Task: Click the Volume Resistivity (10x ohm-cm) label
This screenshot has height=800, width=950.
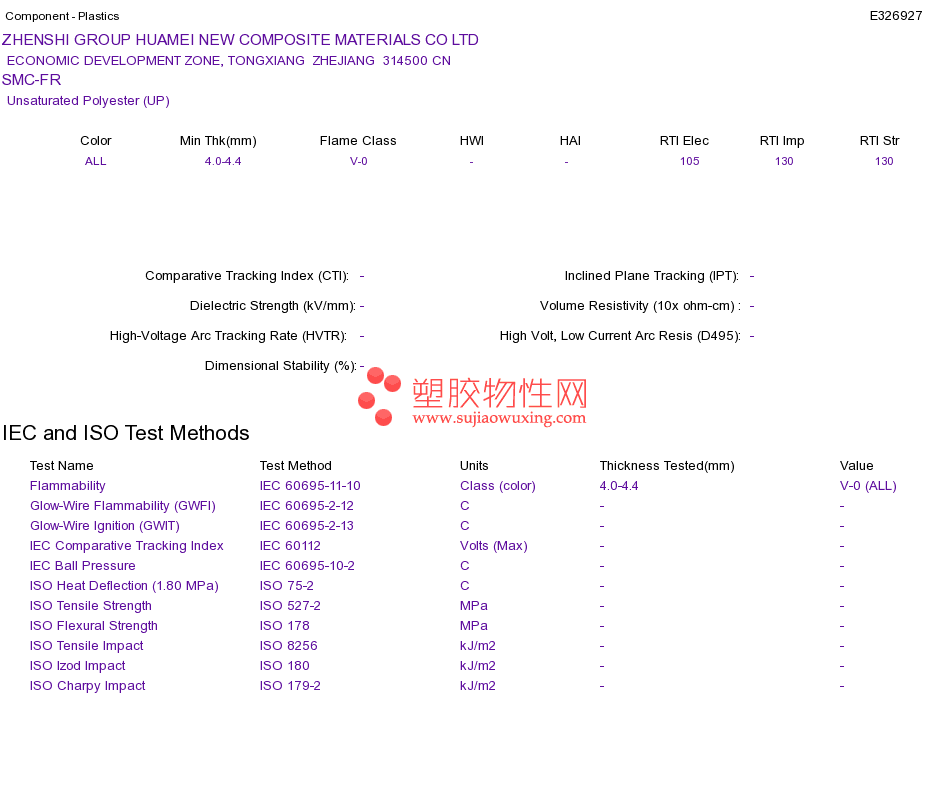Action: click(x=640, y=306)
